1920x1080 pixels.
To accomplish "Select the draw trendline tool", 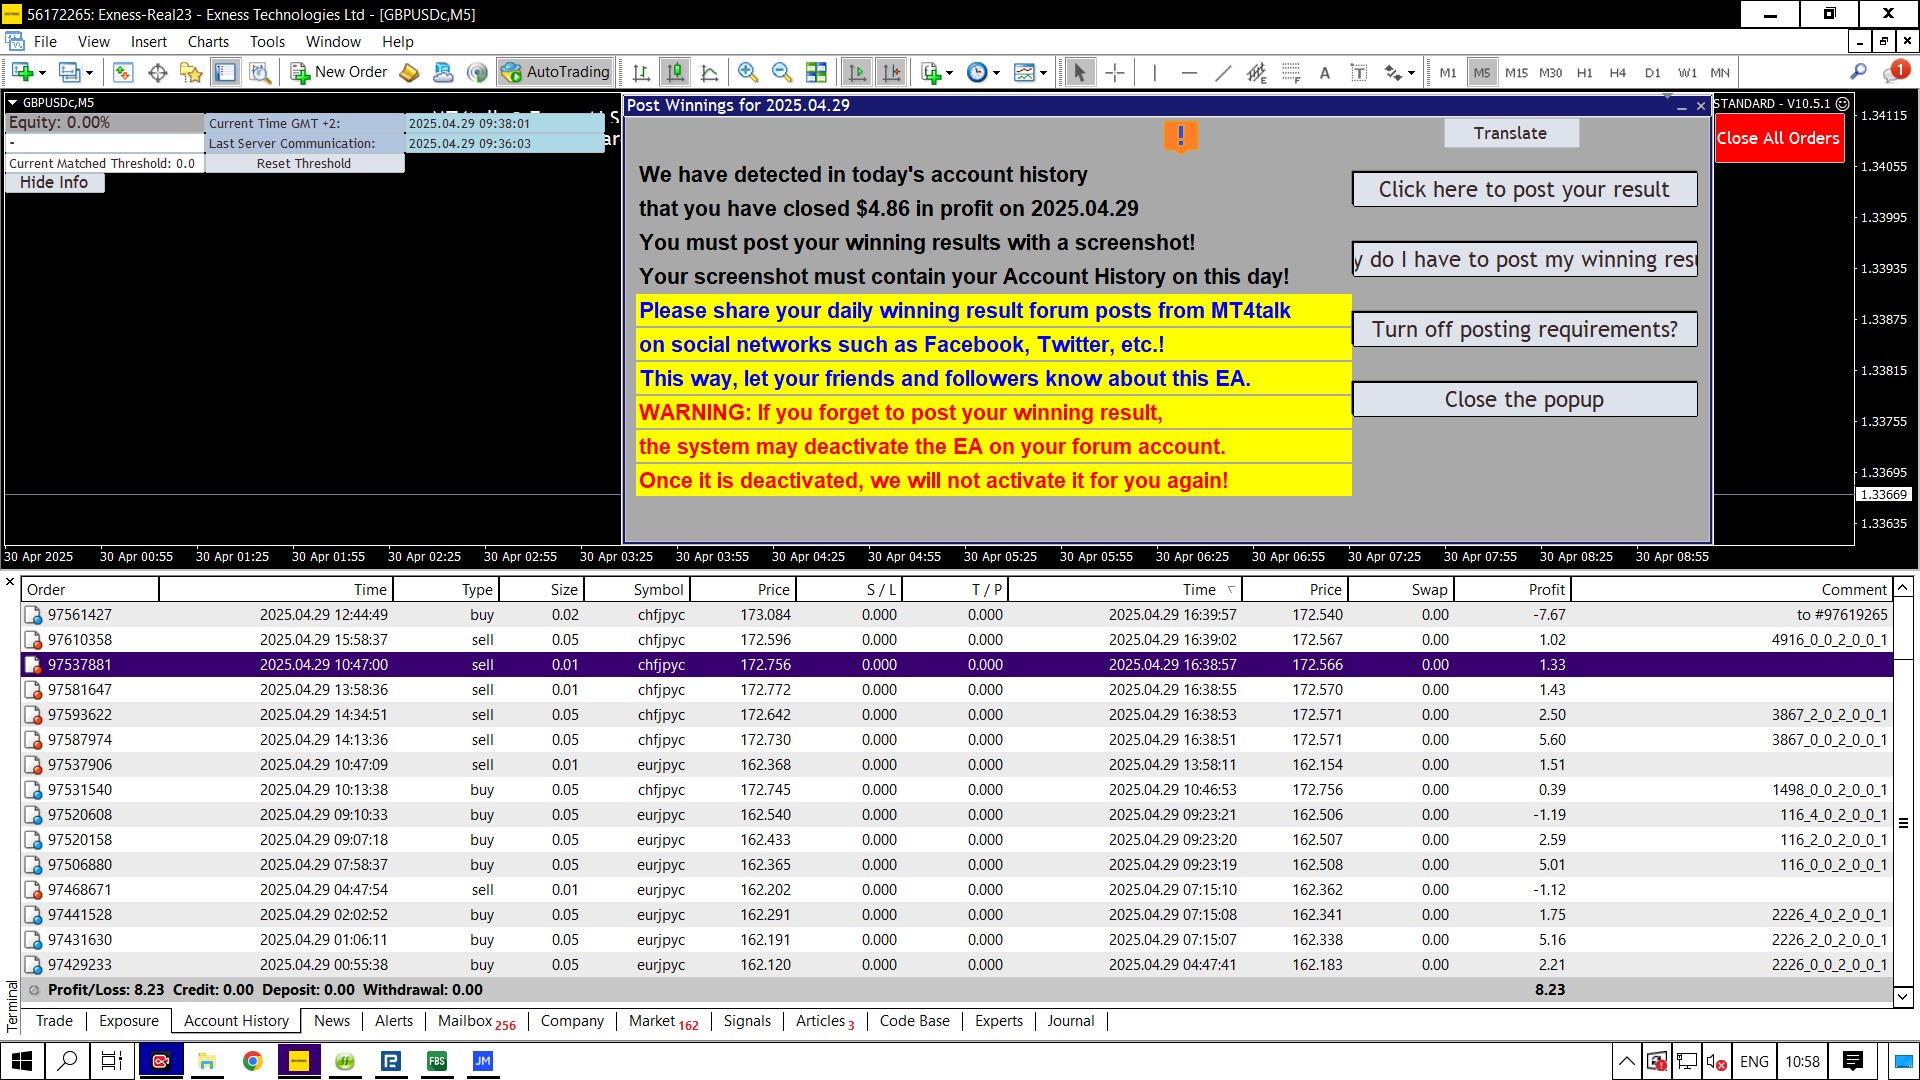I will [1222, 72].
